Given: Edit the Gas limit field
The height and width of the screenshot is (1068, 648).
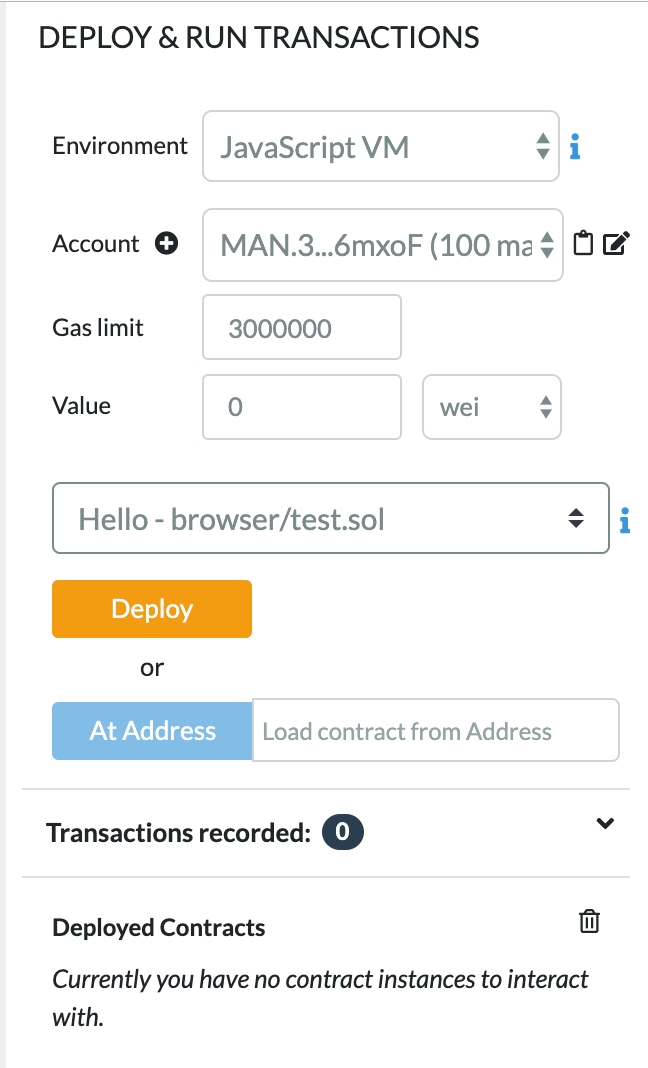Looking at the screenshot, I should [300, 327].
